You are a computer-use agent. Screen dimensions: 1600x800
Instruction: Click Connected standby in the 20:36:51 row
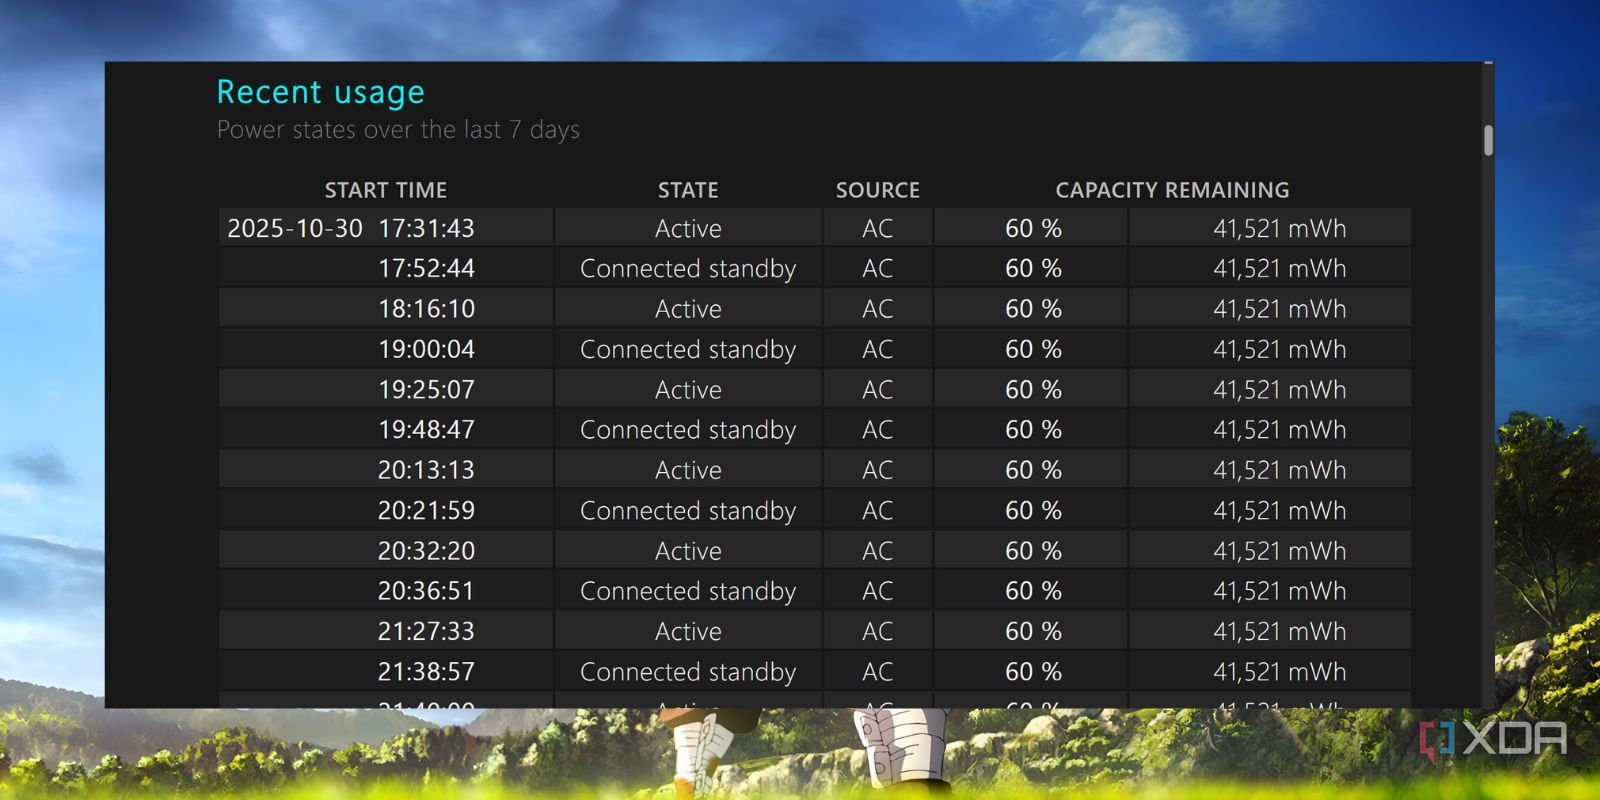(x=688, y=591)
